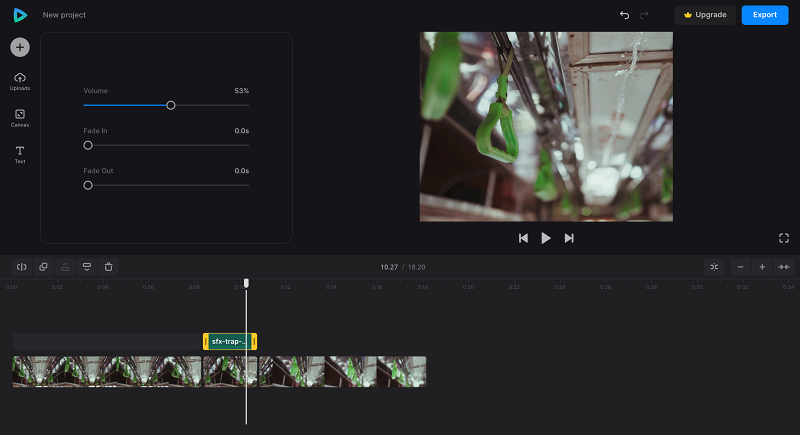Screen dimensions: 800x435
Task: Click the audio clip's right trim handle
Action: point(254,341)
